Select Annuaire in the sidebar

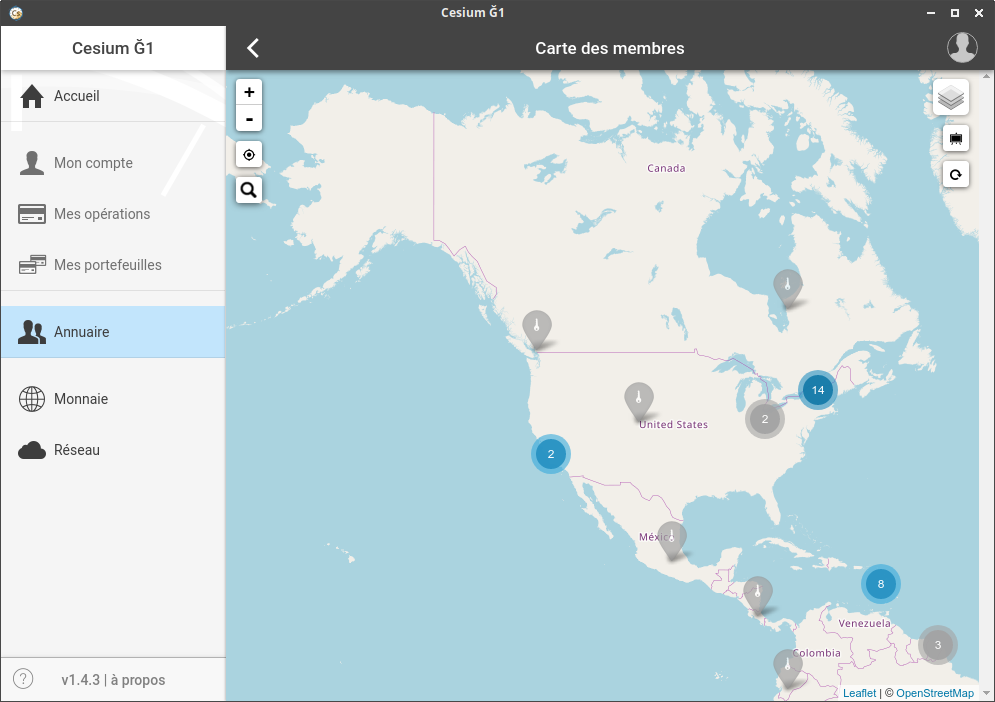(113, 332)
